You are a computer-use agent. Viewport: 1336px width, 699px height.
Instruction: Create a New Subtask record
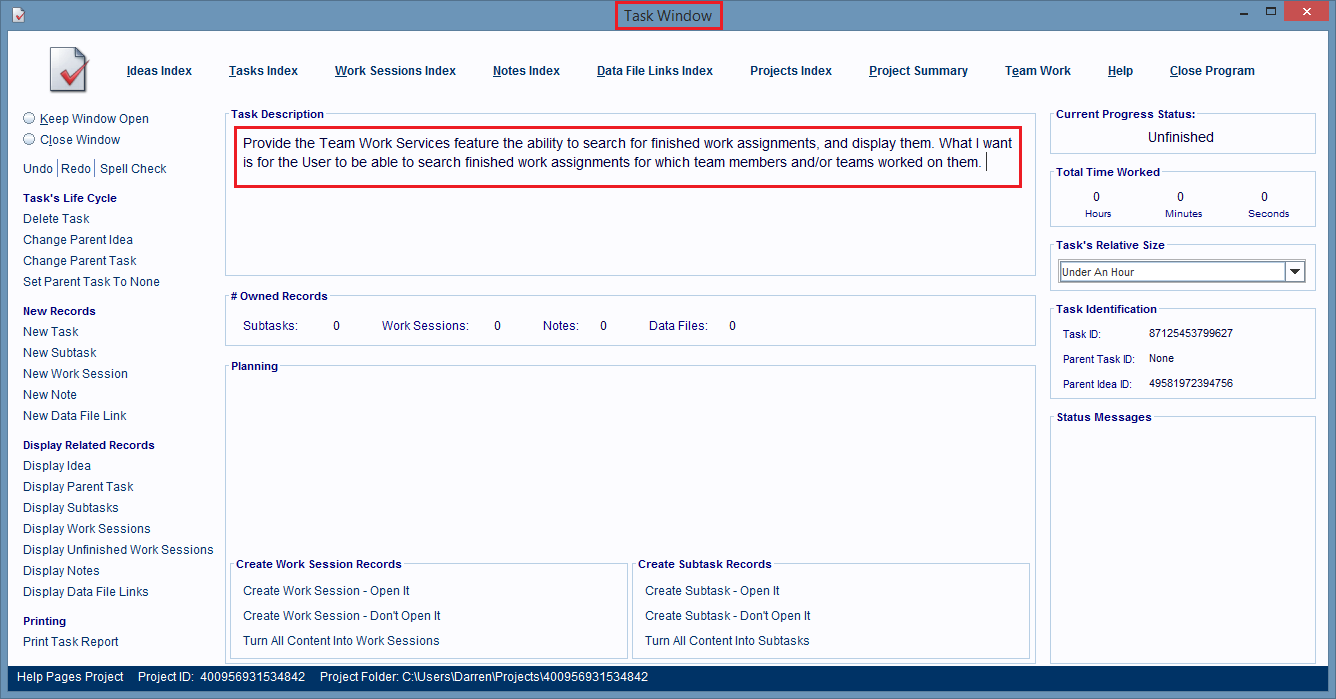(60, 353)
